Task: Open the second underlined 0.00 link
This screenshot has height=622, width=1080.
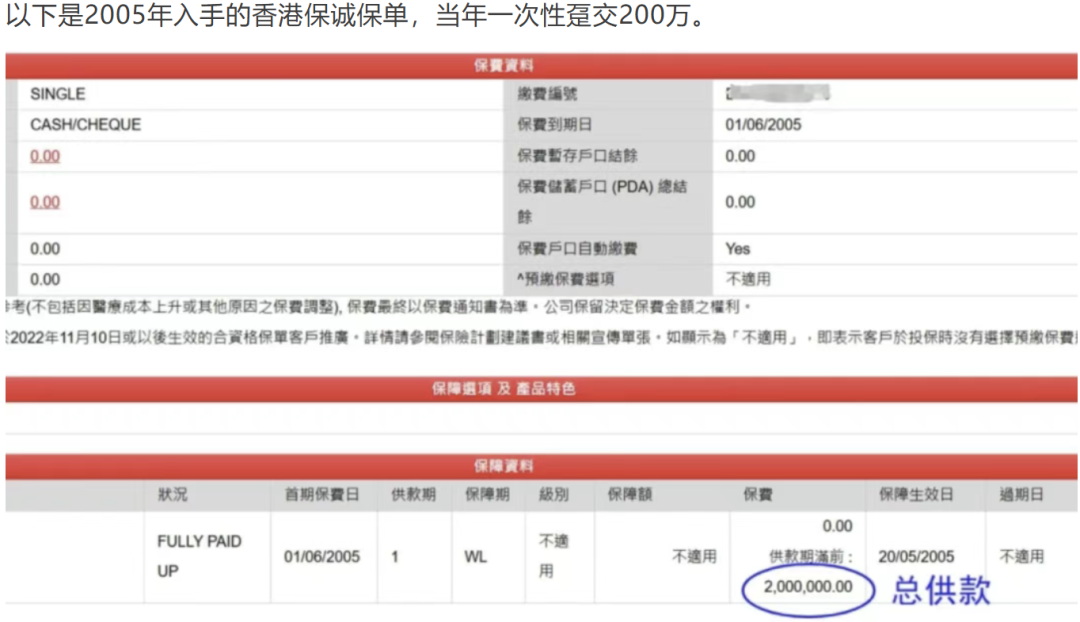Action: [x=45, y=202]
